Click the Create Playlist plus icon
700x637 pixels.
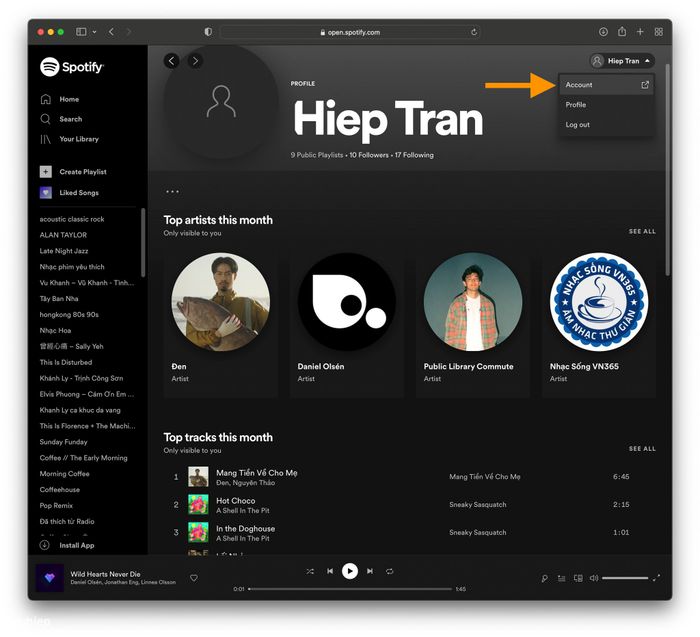point(45,172)
